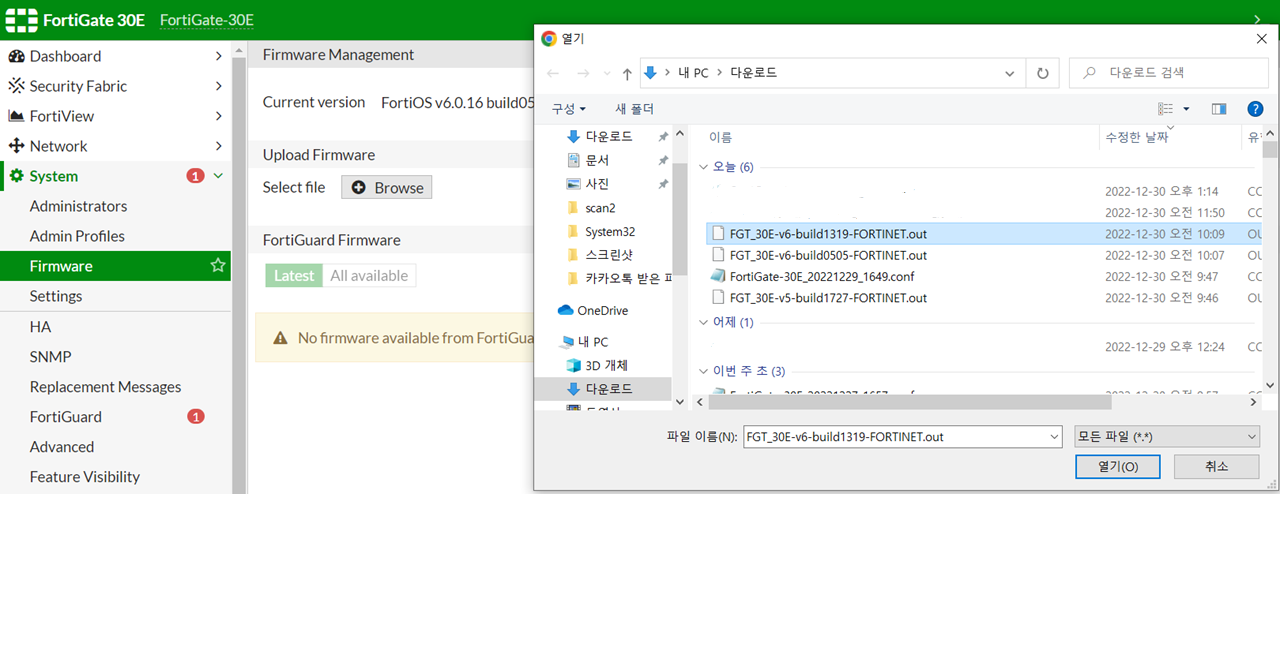
Task: Go up one folder level
Action: coord(627,73)
